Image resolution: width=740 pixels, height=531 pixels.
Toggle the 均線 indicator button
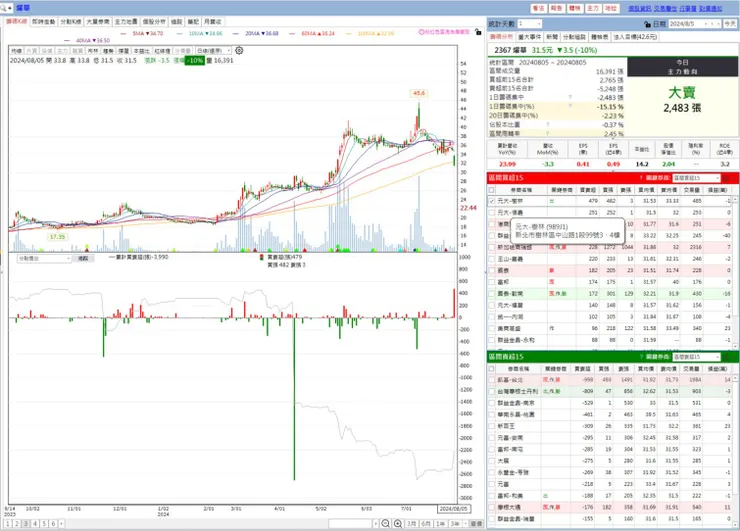(x=17, y=51)
